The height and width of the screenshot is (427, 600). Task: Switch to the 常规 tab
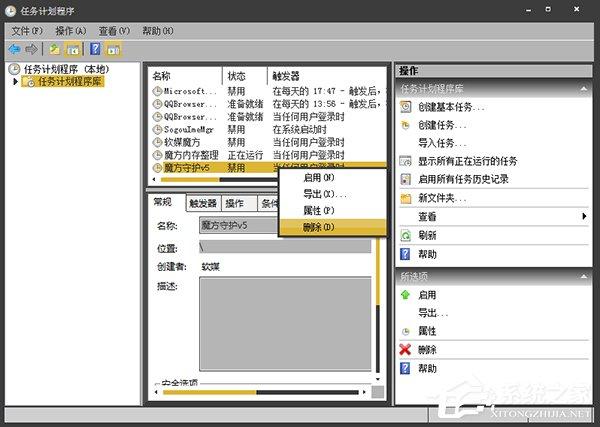[163, 202]
